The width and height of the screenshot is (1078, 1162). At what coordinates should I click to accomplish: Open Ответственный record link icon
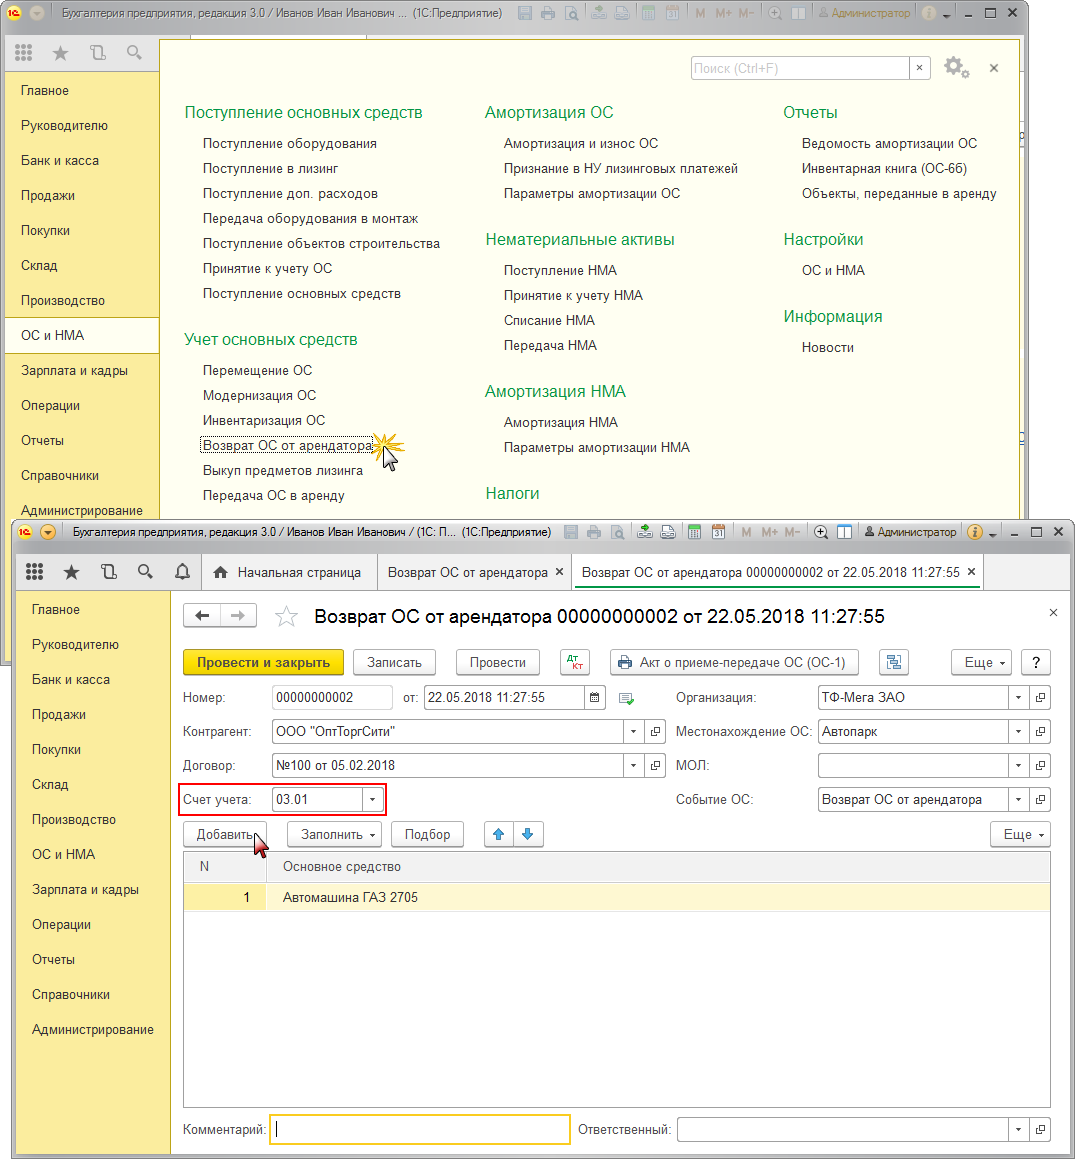[1040, 1129]
